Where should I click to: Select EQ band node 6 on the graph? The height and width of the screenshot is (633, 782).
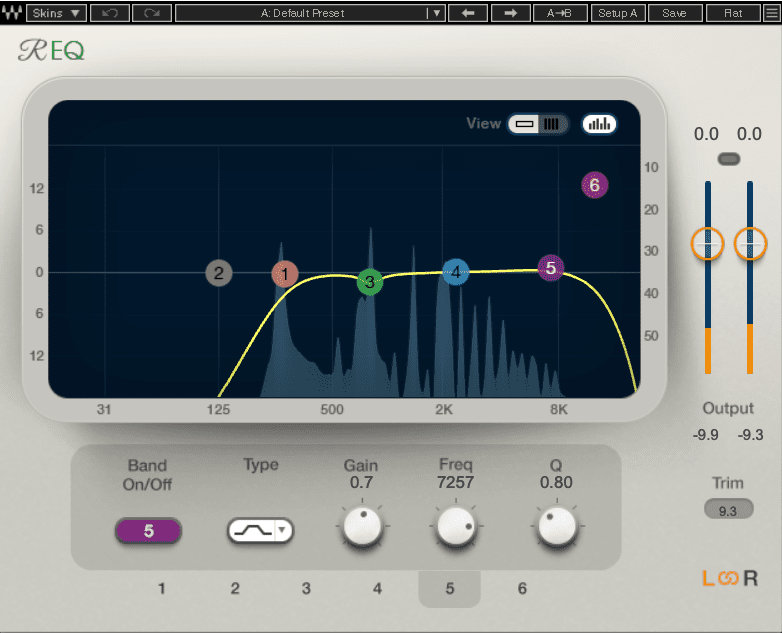click(x=594, y=185)
